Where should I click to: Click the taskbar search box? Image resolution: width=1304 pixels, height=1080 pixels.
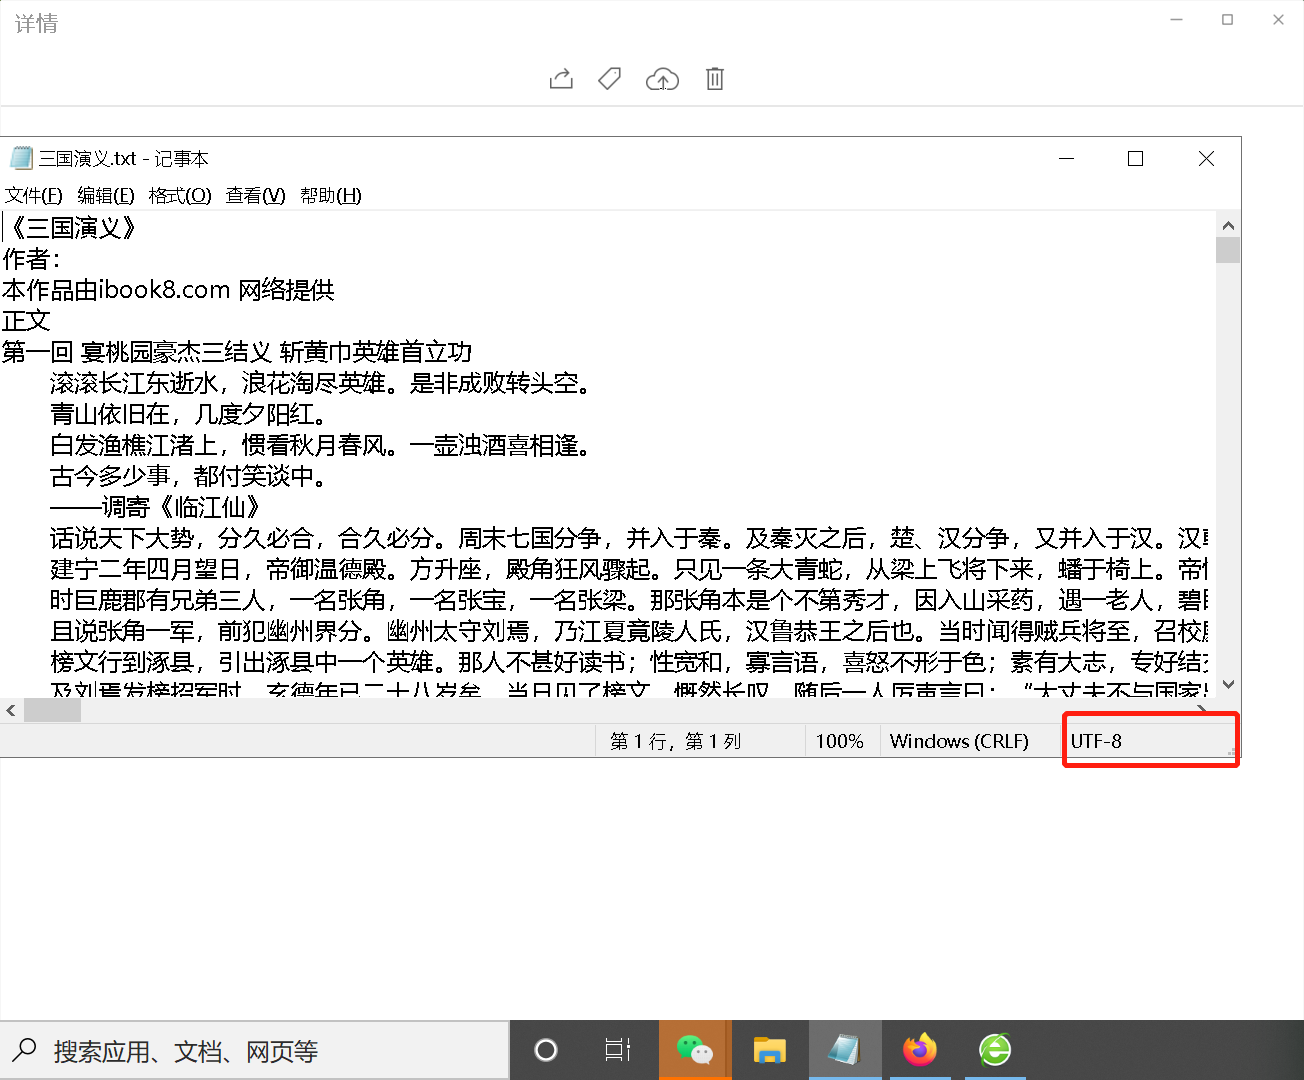point(255,1050)
